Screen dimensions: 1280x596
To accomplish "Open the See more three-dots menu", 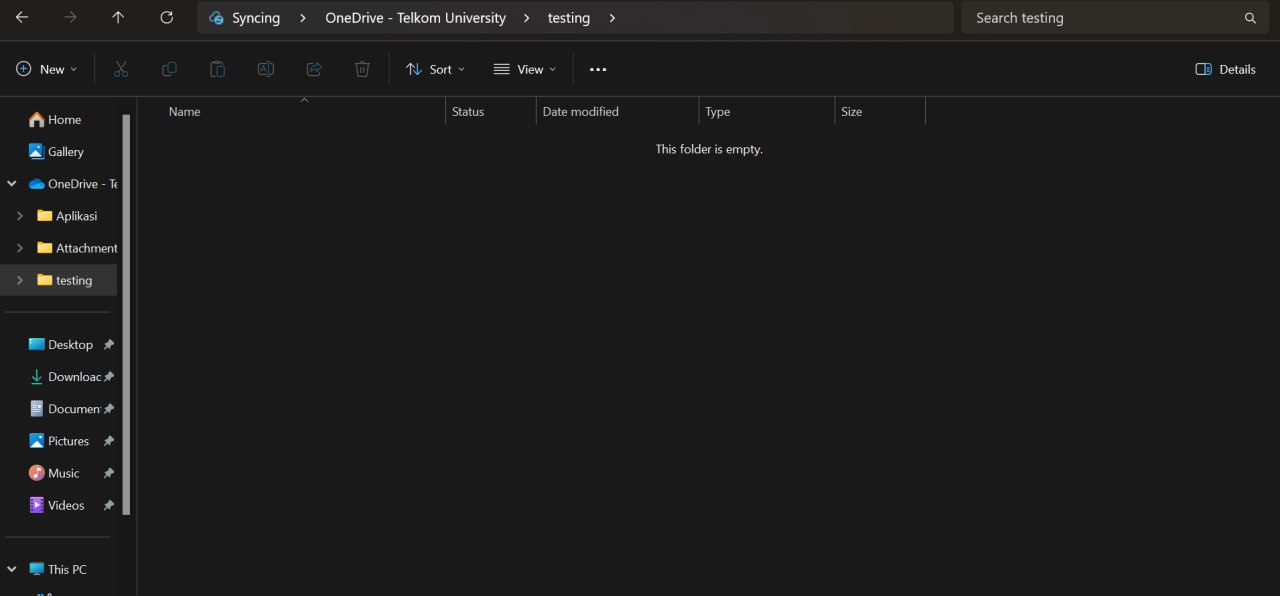I will 598,69.
